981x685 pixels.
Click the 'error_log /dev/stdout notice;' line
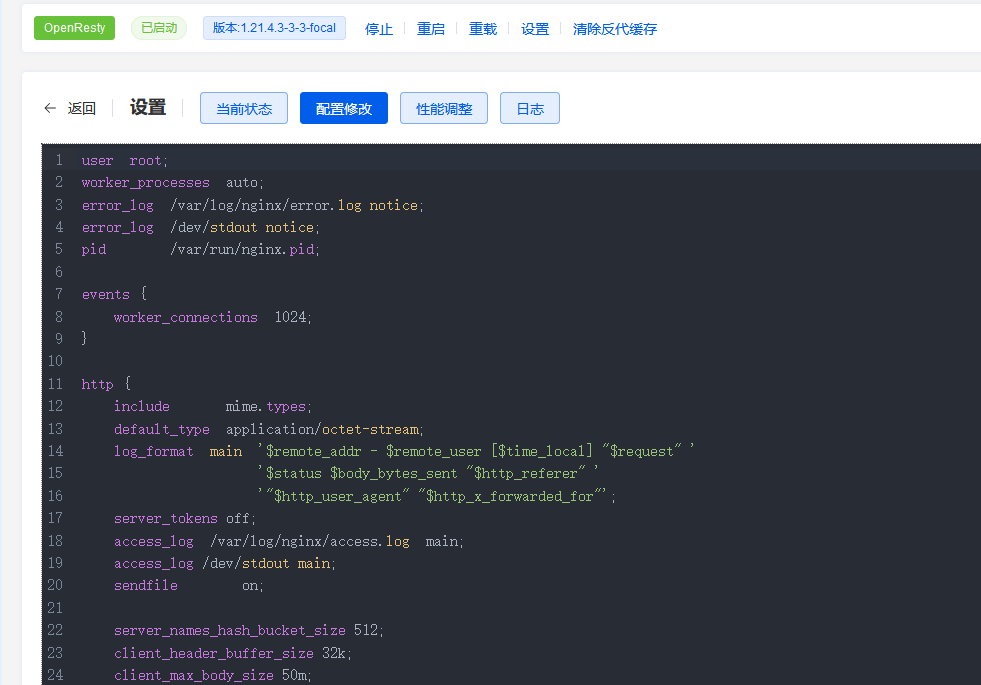[x=200, y=228]
